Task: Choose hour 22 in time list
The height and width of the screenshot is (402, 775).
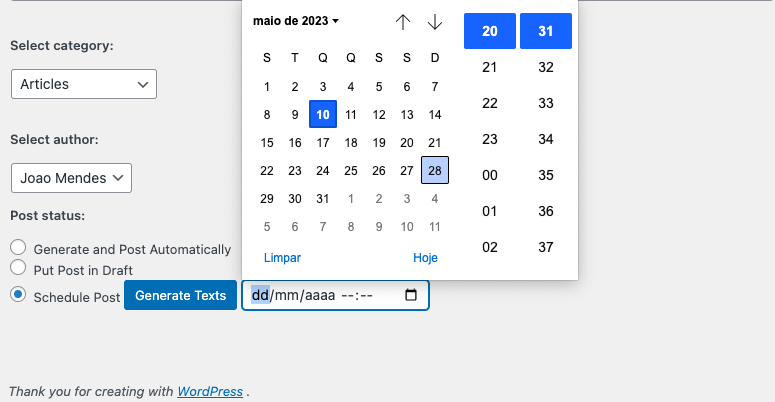Action: point(490,103)
